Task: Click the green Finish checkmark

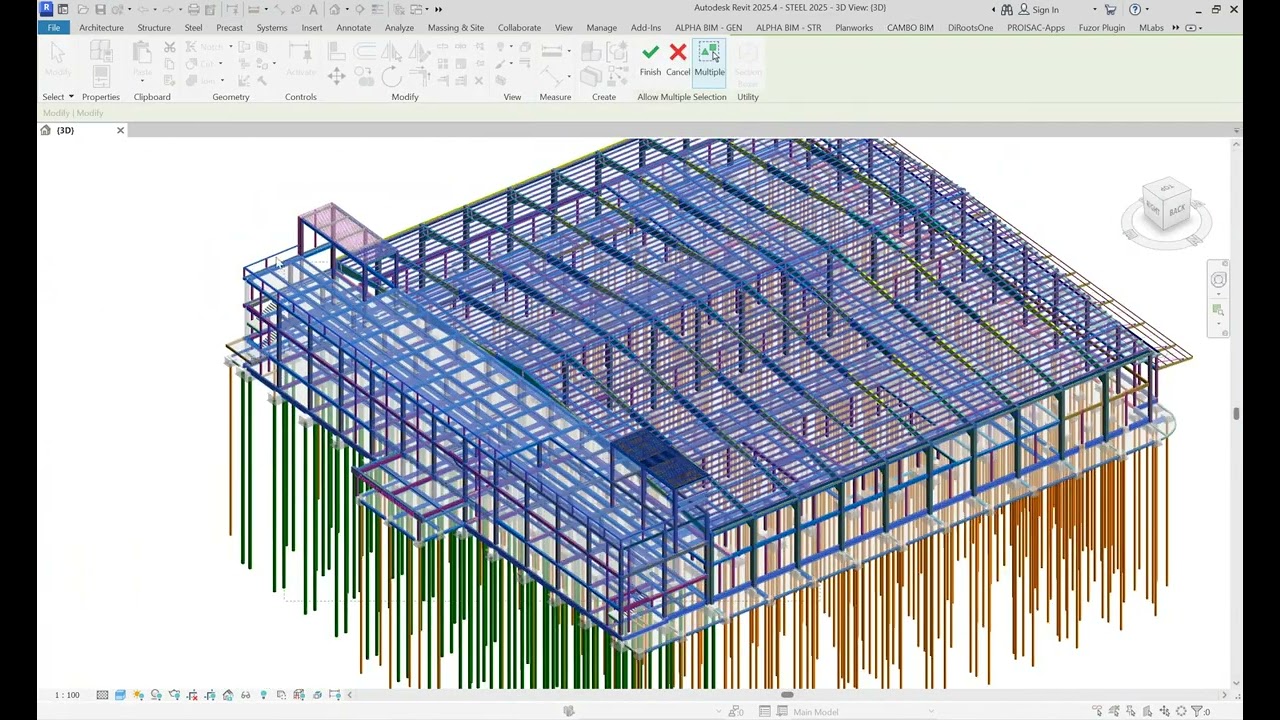Action: (x=650, y=52)
